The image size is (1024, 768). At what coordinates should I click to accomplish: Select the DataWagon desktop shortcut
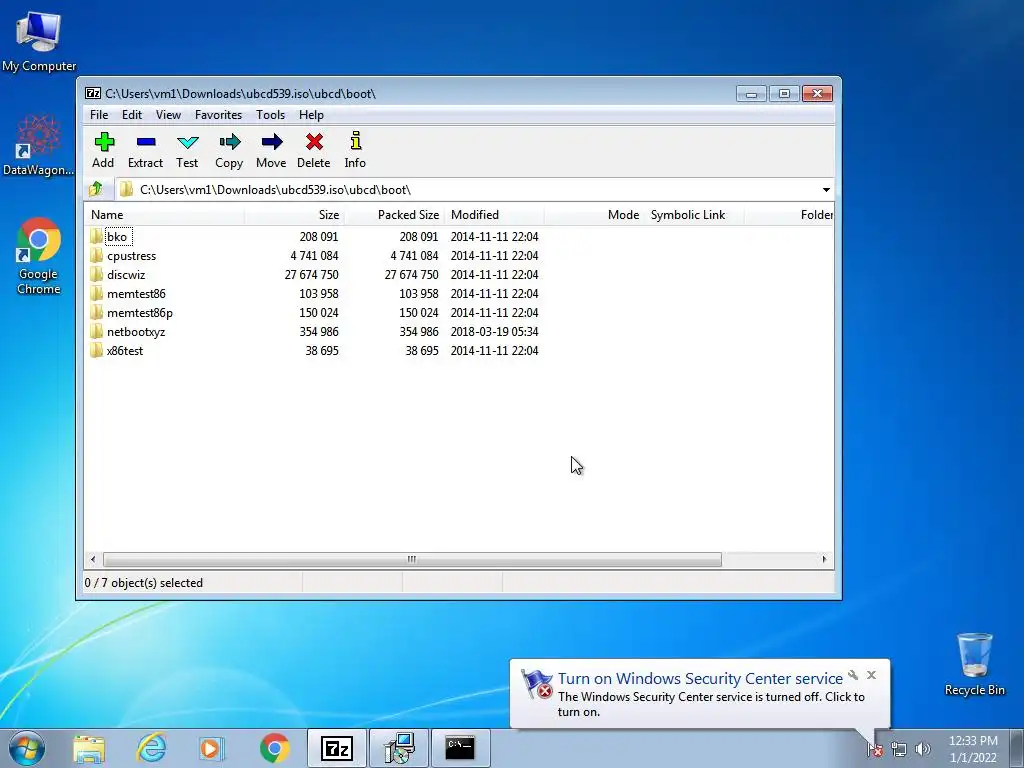click(39, 145)
